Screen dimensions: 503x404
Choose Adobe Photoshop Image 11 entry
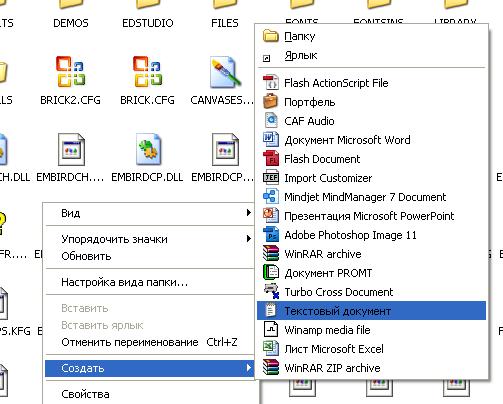coord(371,235)
